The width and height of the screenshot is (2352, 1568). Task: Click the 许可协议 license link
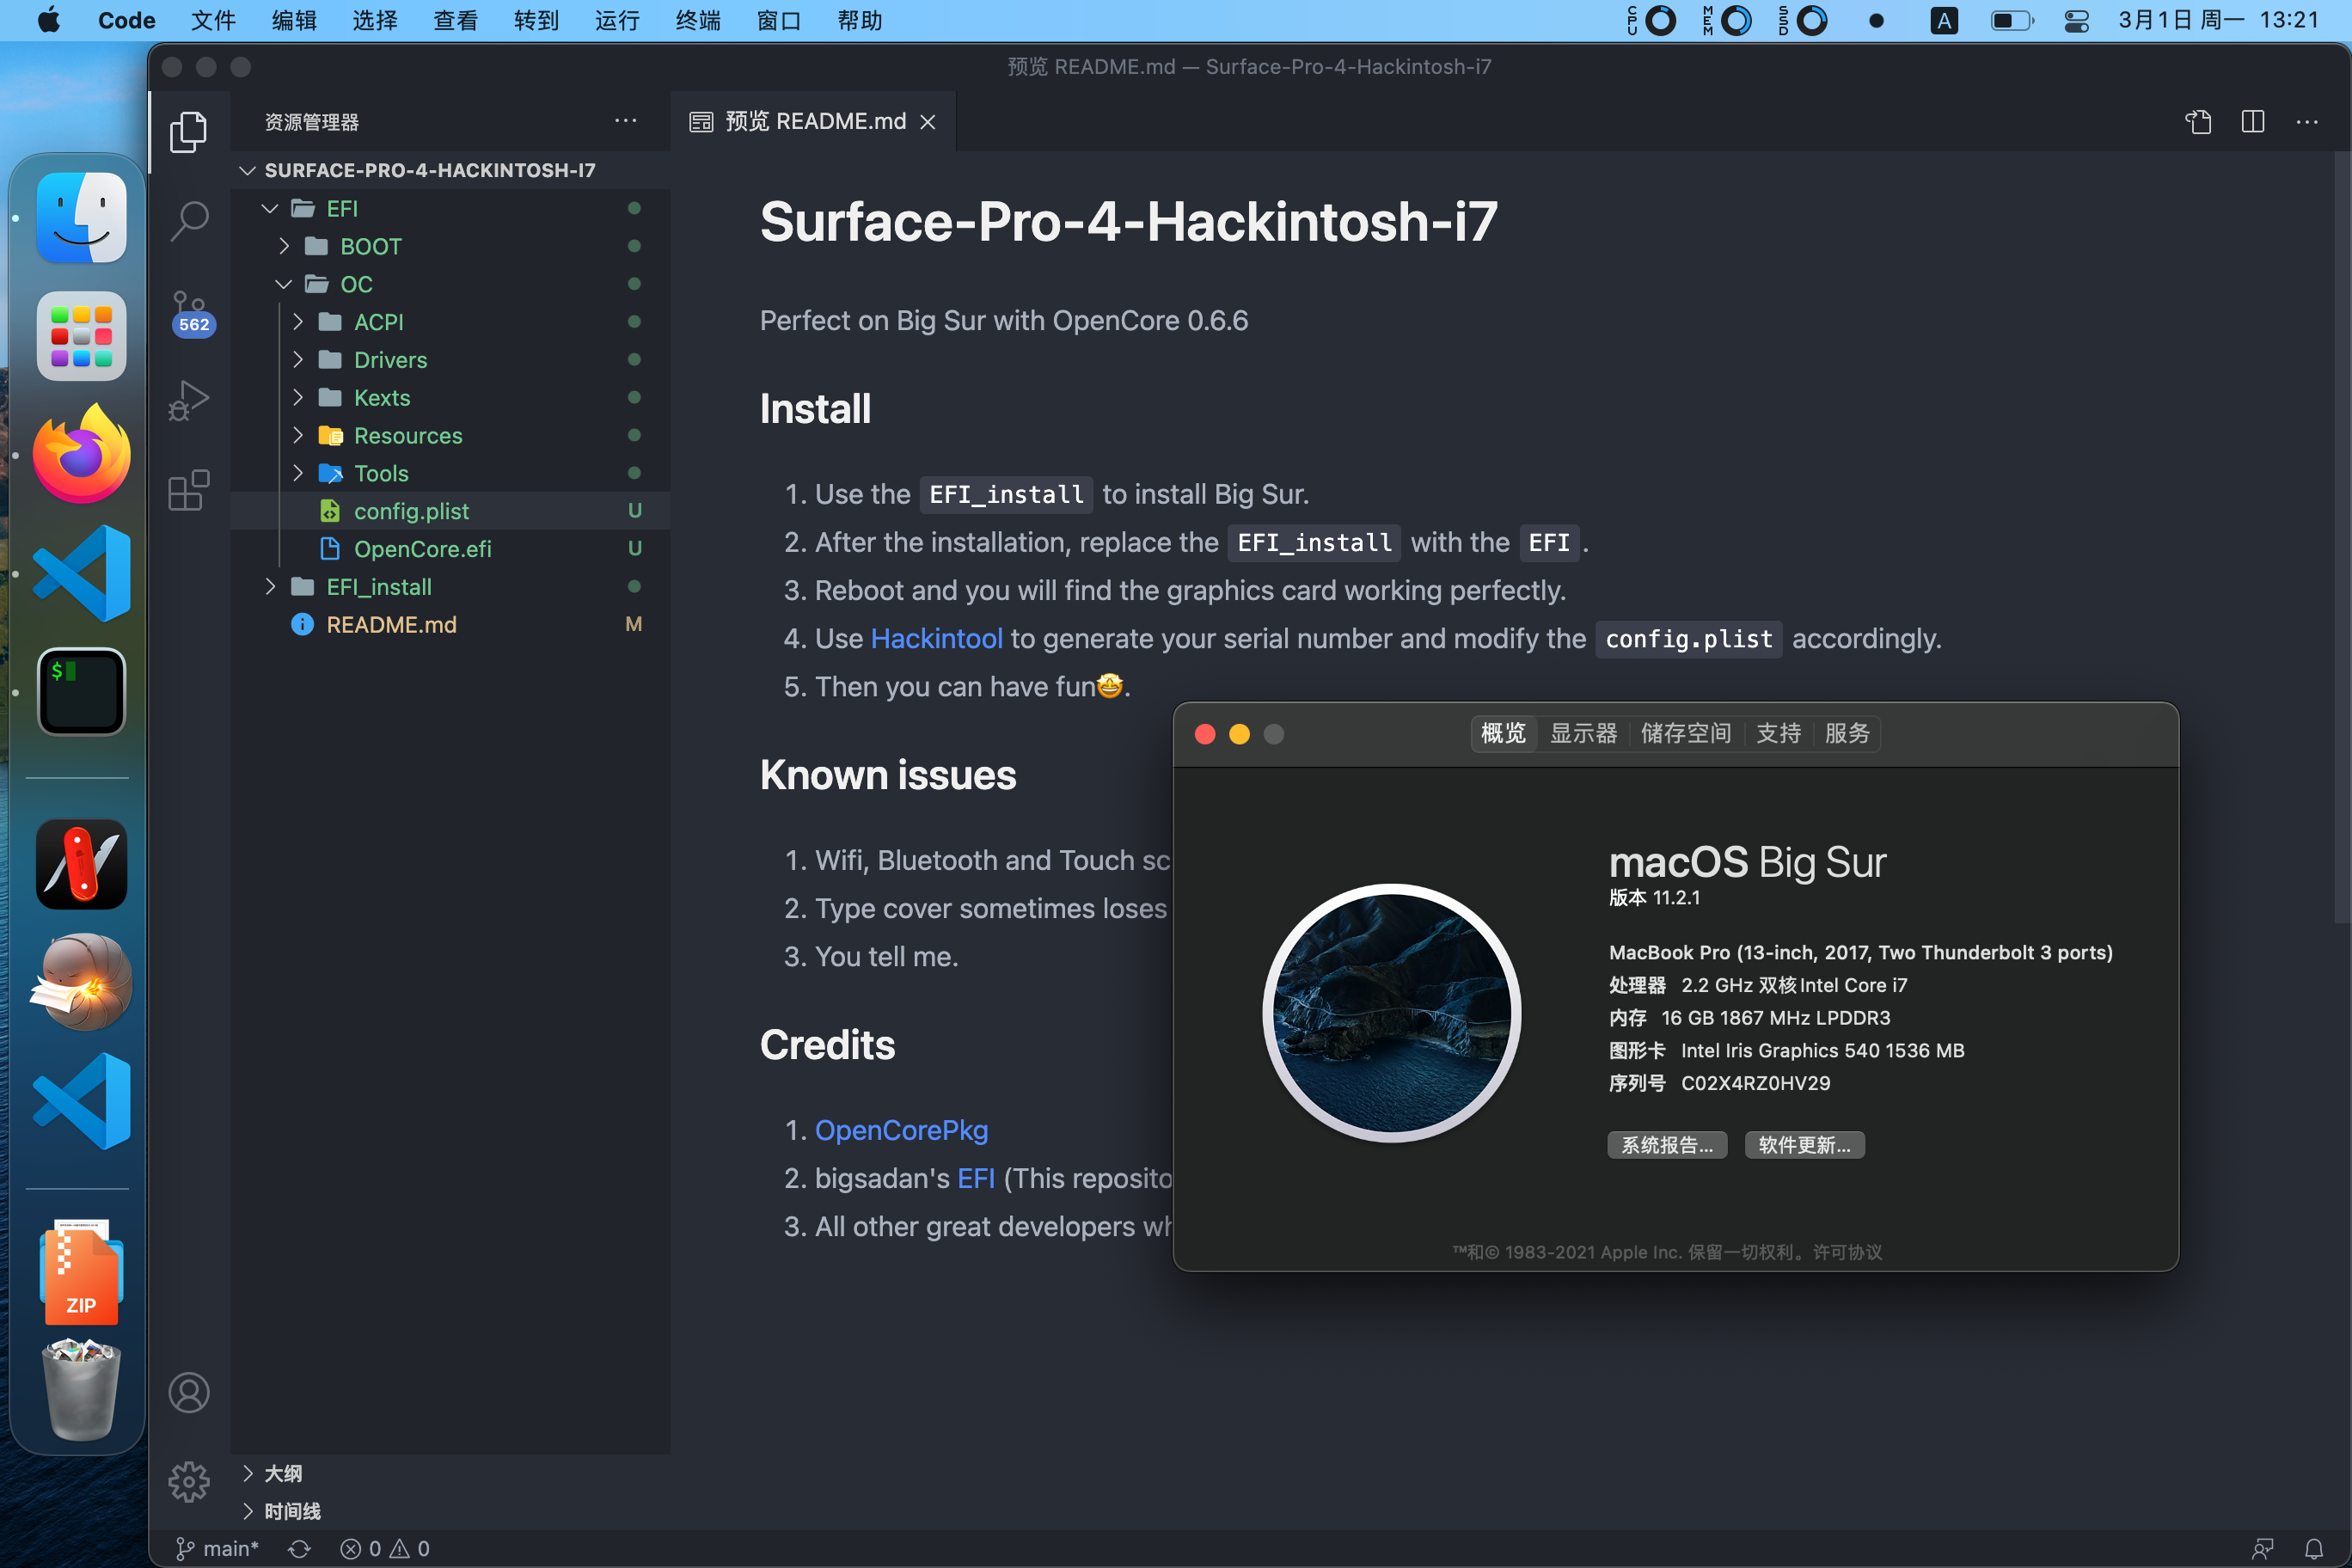[x=1847, y=1252]
